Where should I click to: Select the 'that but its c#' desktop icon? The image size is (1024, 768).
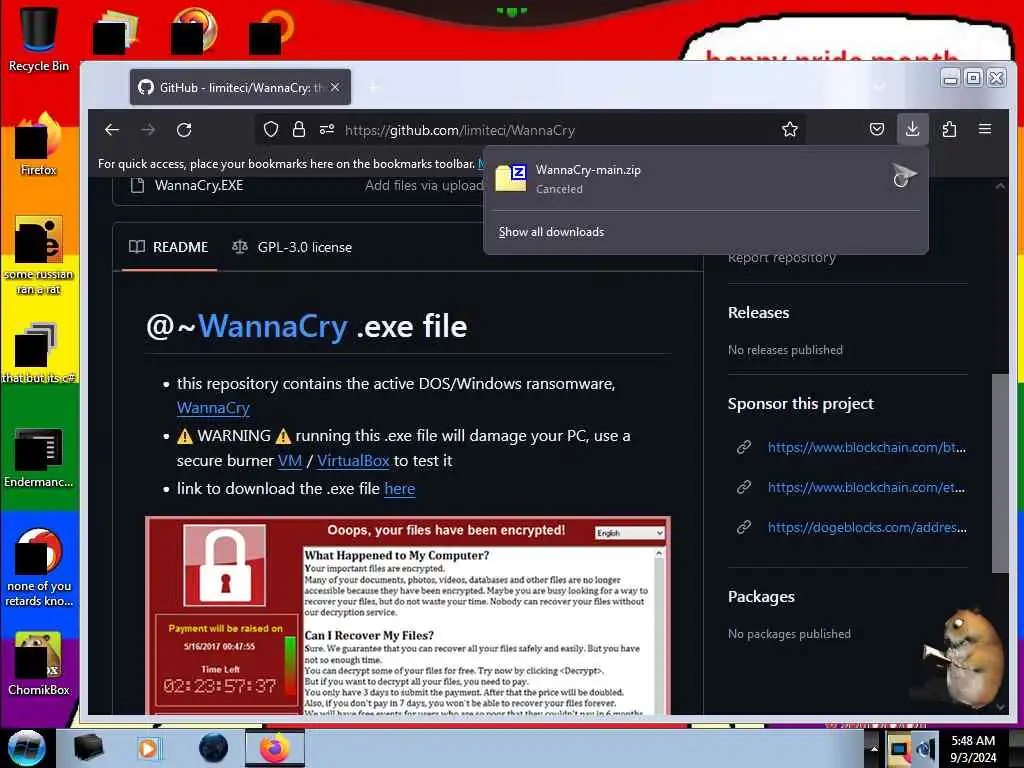[x=39, y=353]
